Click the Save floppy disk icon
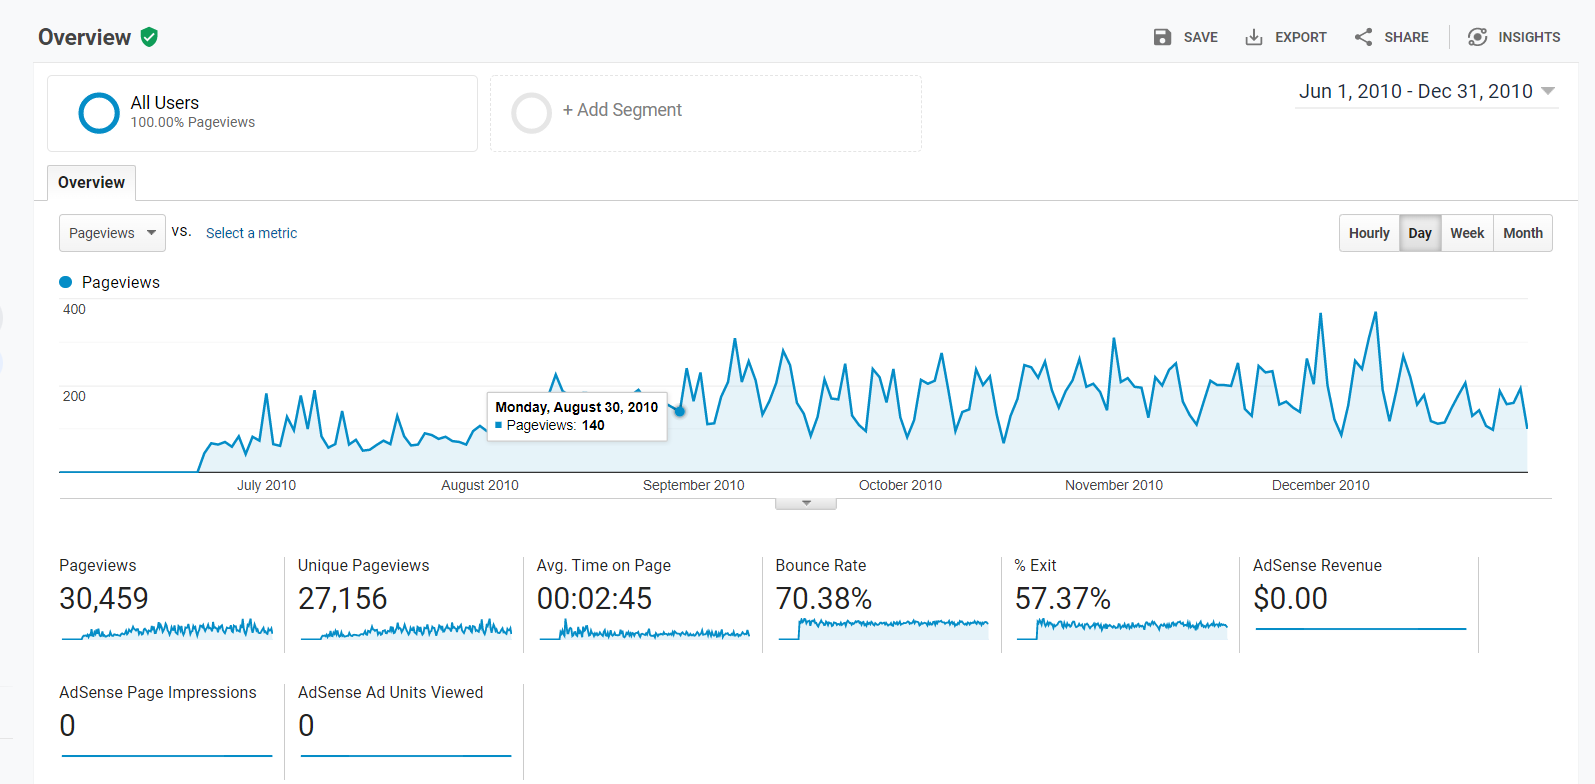1595x784 pixels. pos(1162,37)
